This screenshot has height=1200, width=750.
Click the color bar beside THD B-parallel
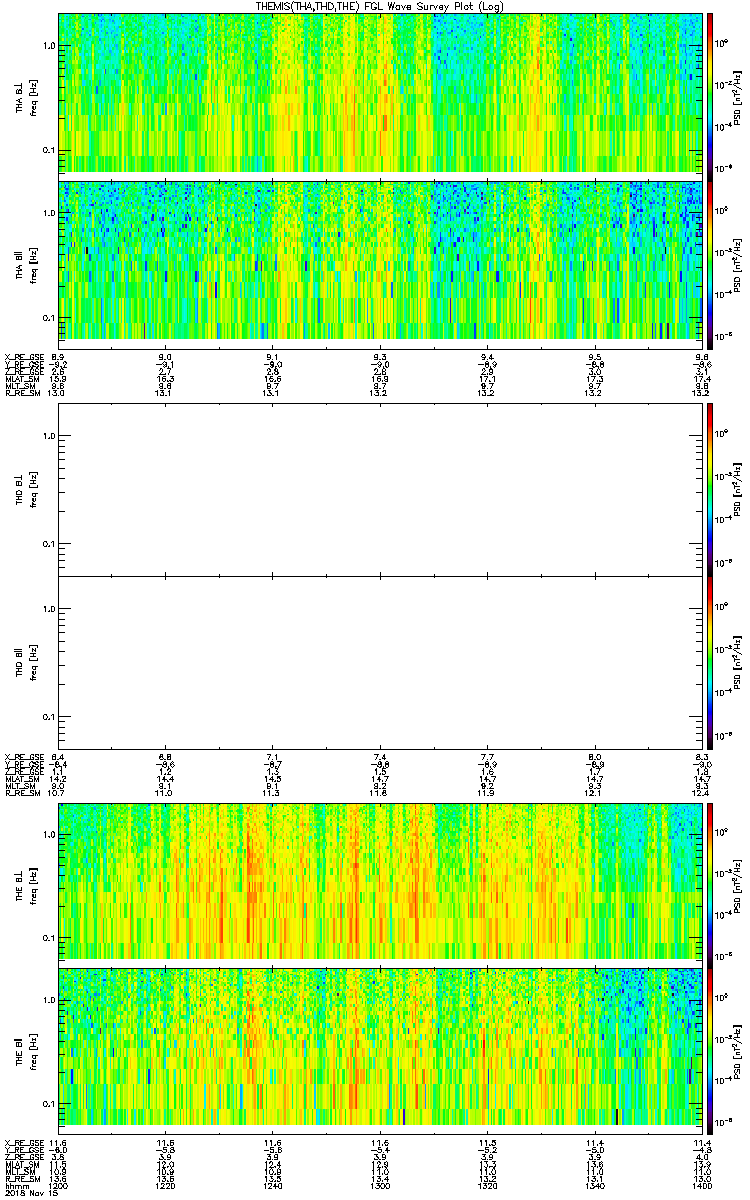[710, 662]
